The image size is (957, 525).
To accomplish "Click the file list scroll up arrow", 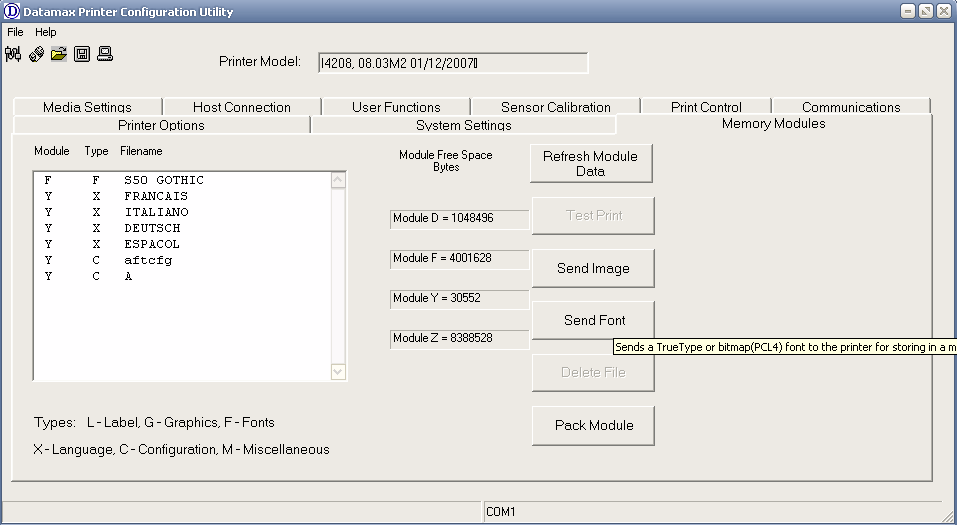I will pyautogui.click(x=338, y=180).
